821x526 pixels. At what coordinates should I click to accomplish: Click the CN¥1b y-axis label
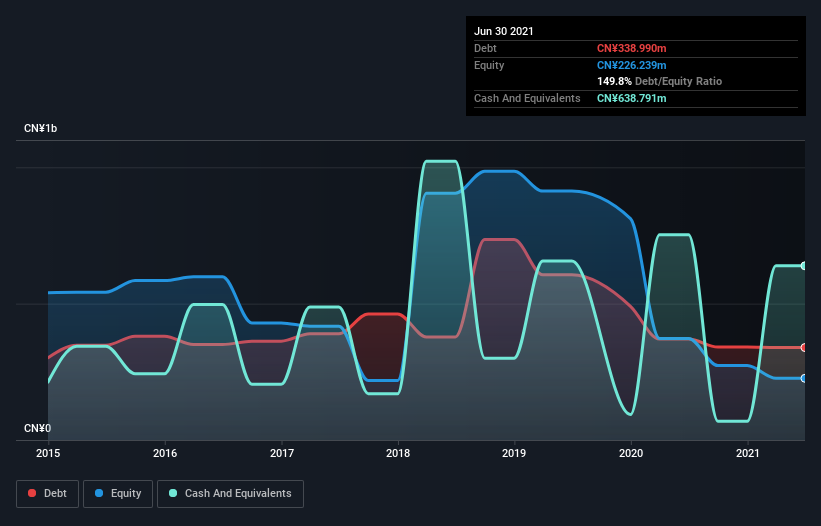40,128
